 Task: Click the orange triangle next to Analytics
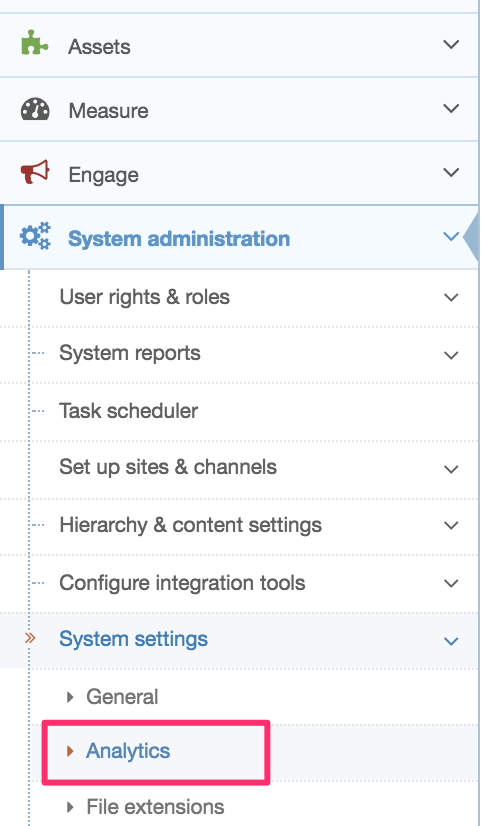tap(70, 751)
